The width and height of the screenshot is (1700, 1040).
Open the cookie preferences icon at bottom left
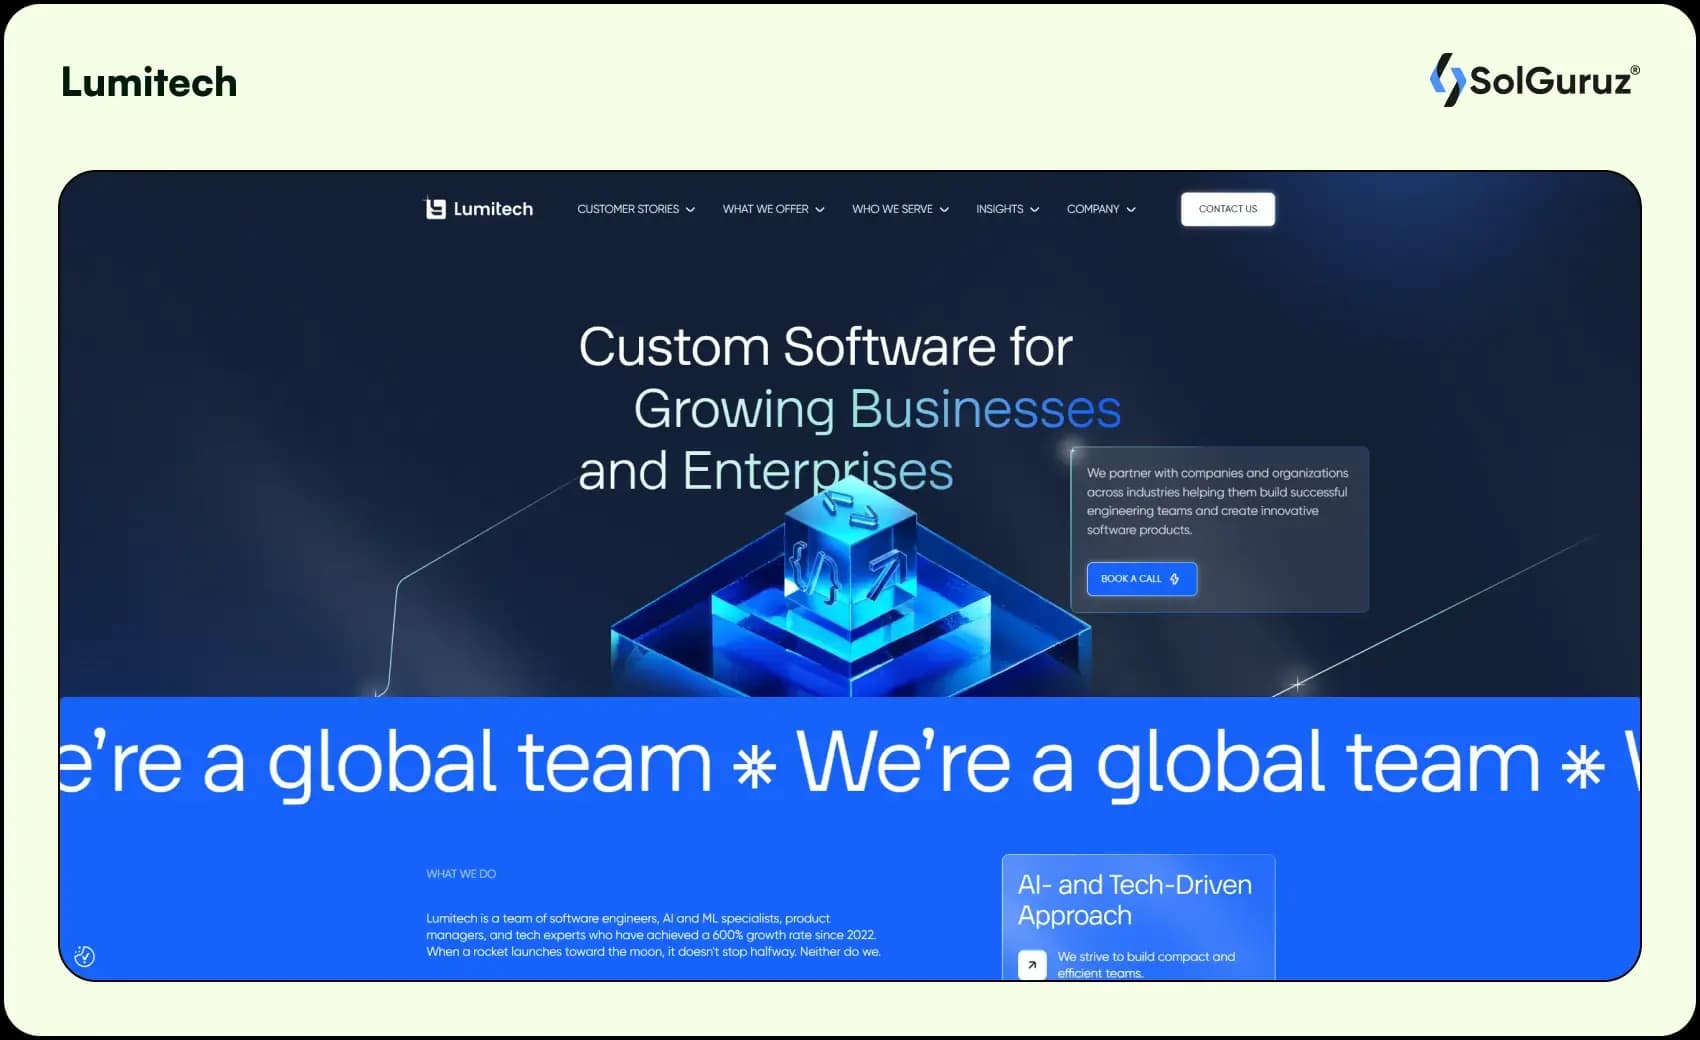(85, 957)
